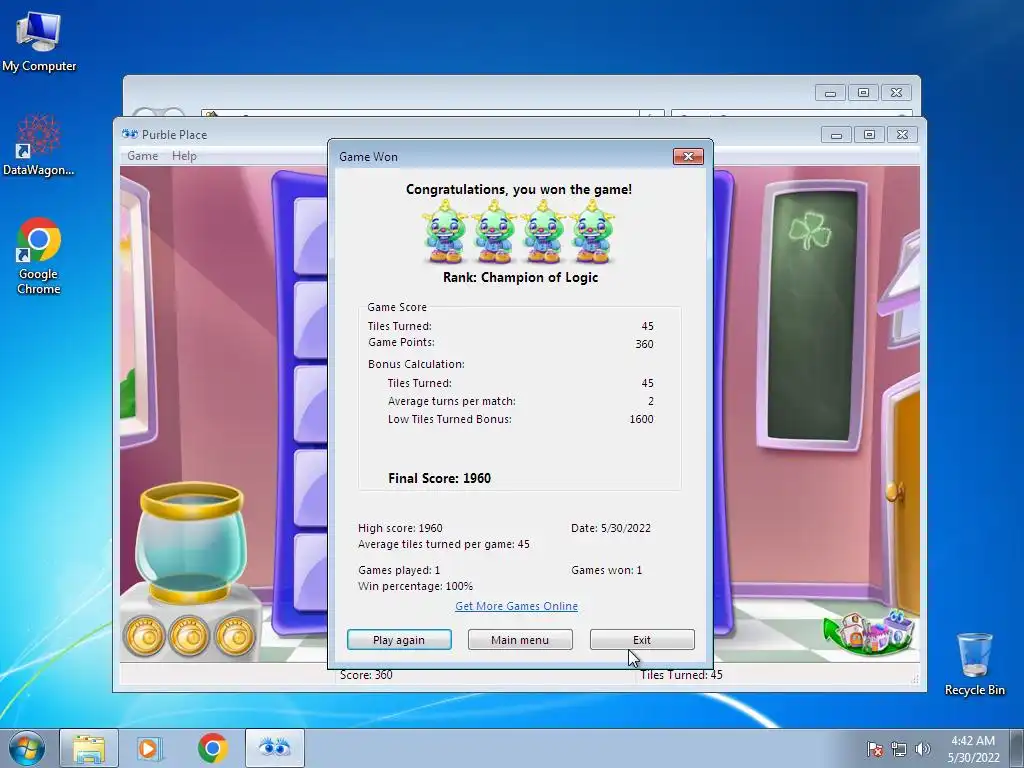The height and width of the screenshot is (768, 1024).
Task: Launch Windows Media Player from taskbar
Action: point(148,748)
